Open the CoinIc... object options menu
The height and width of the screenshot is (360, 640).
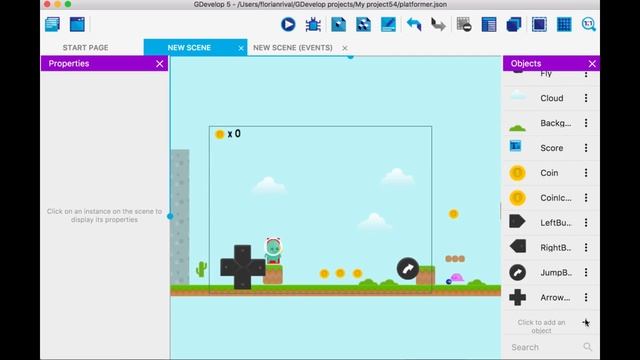[586, 198]
